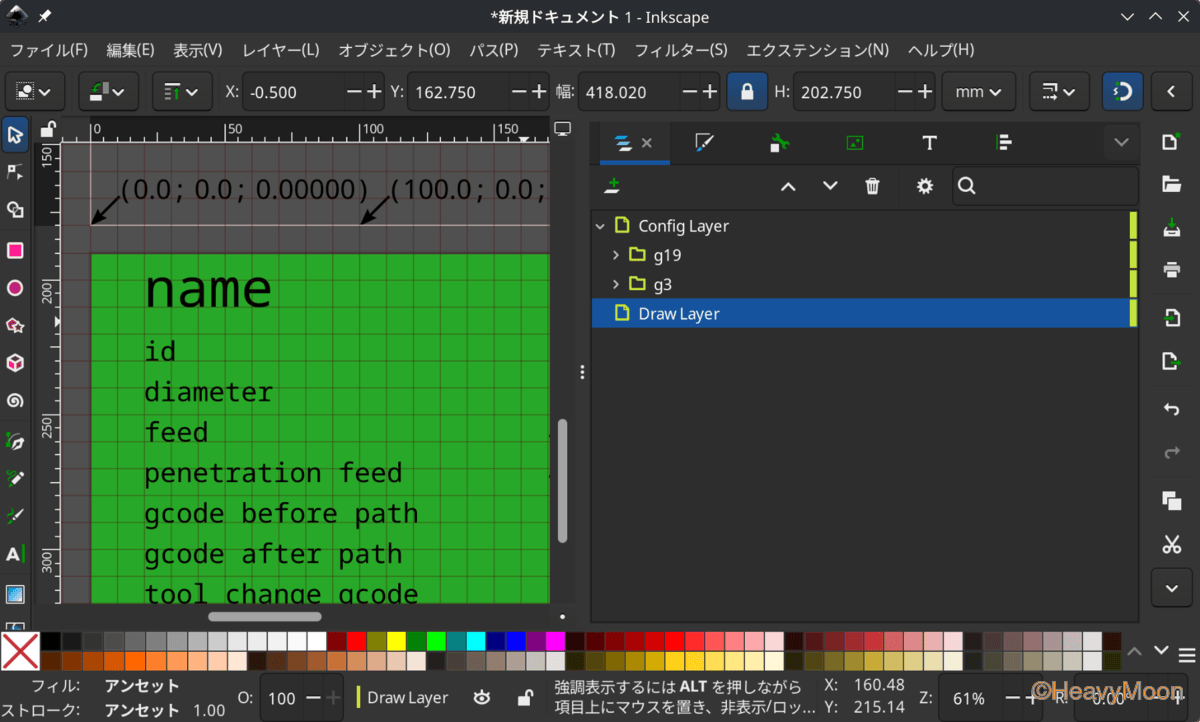
Task: Expand the g19 group
Action: (x=615, y=255)
